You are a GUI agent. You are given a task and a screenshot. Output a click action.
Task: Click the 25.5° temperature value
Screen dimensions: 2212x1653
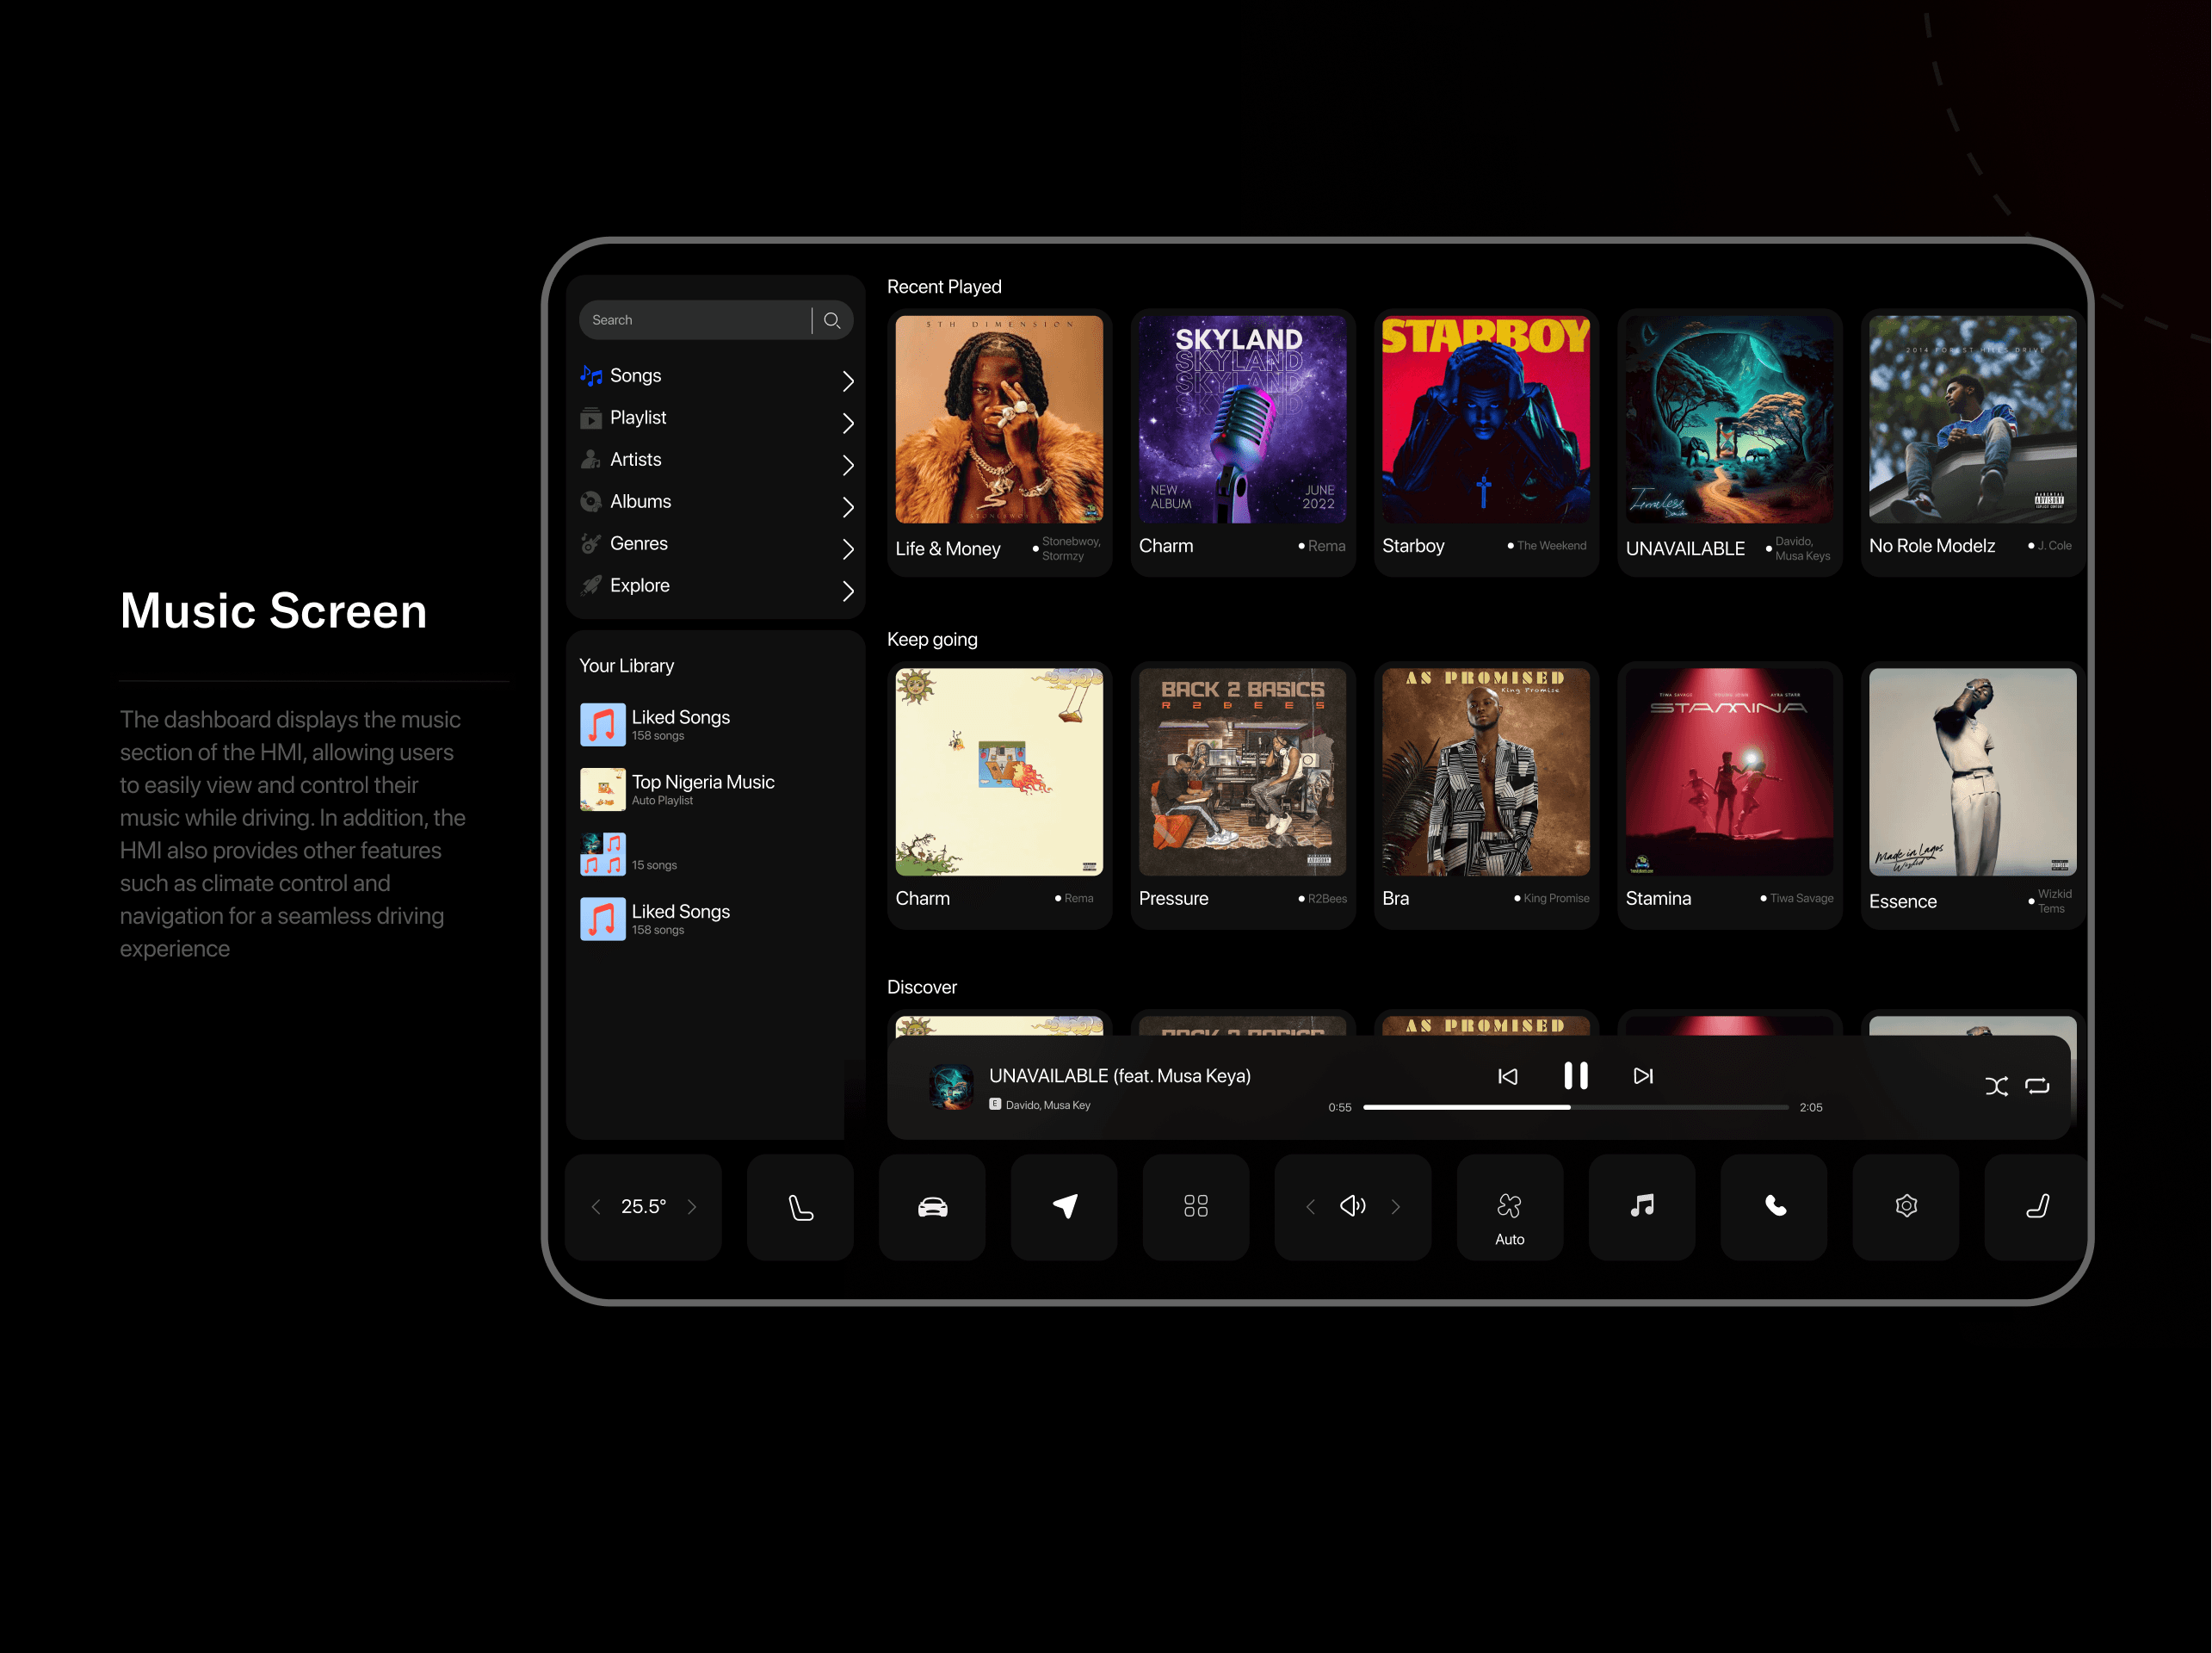pos(644,1207)
